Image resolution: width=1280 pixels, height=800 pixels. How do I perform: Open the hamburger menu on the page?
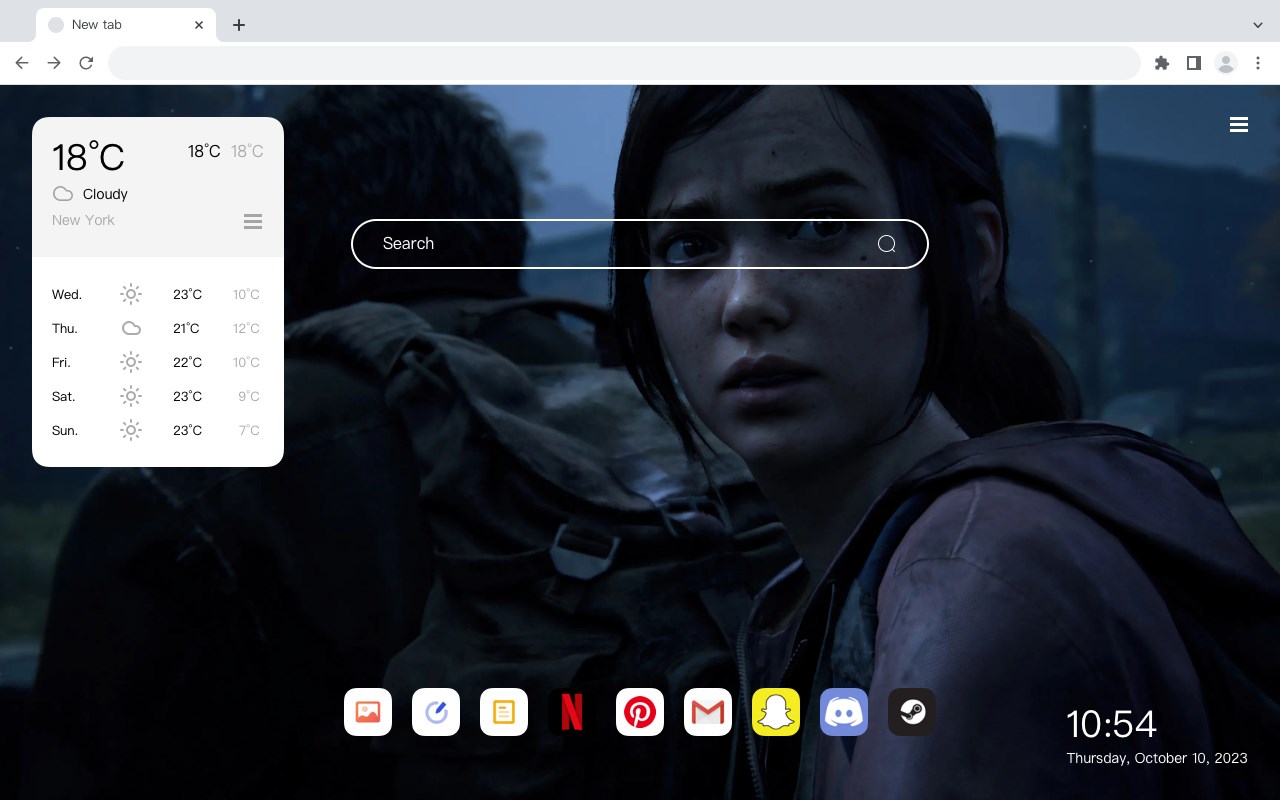(1239, 125)
